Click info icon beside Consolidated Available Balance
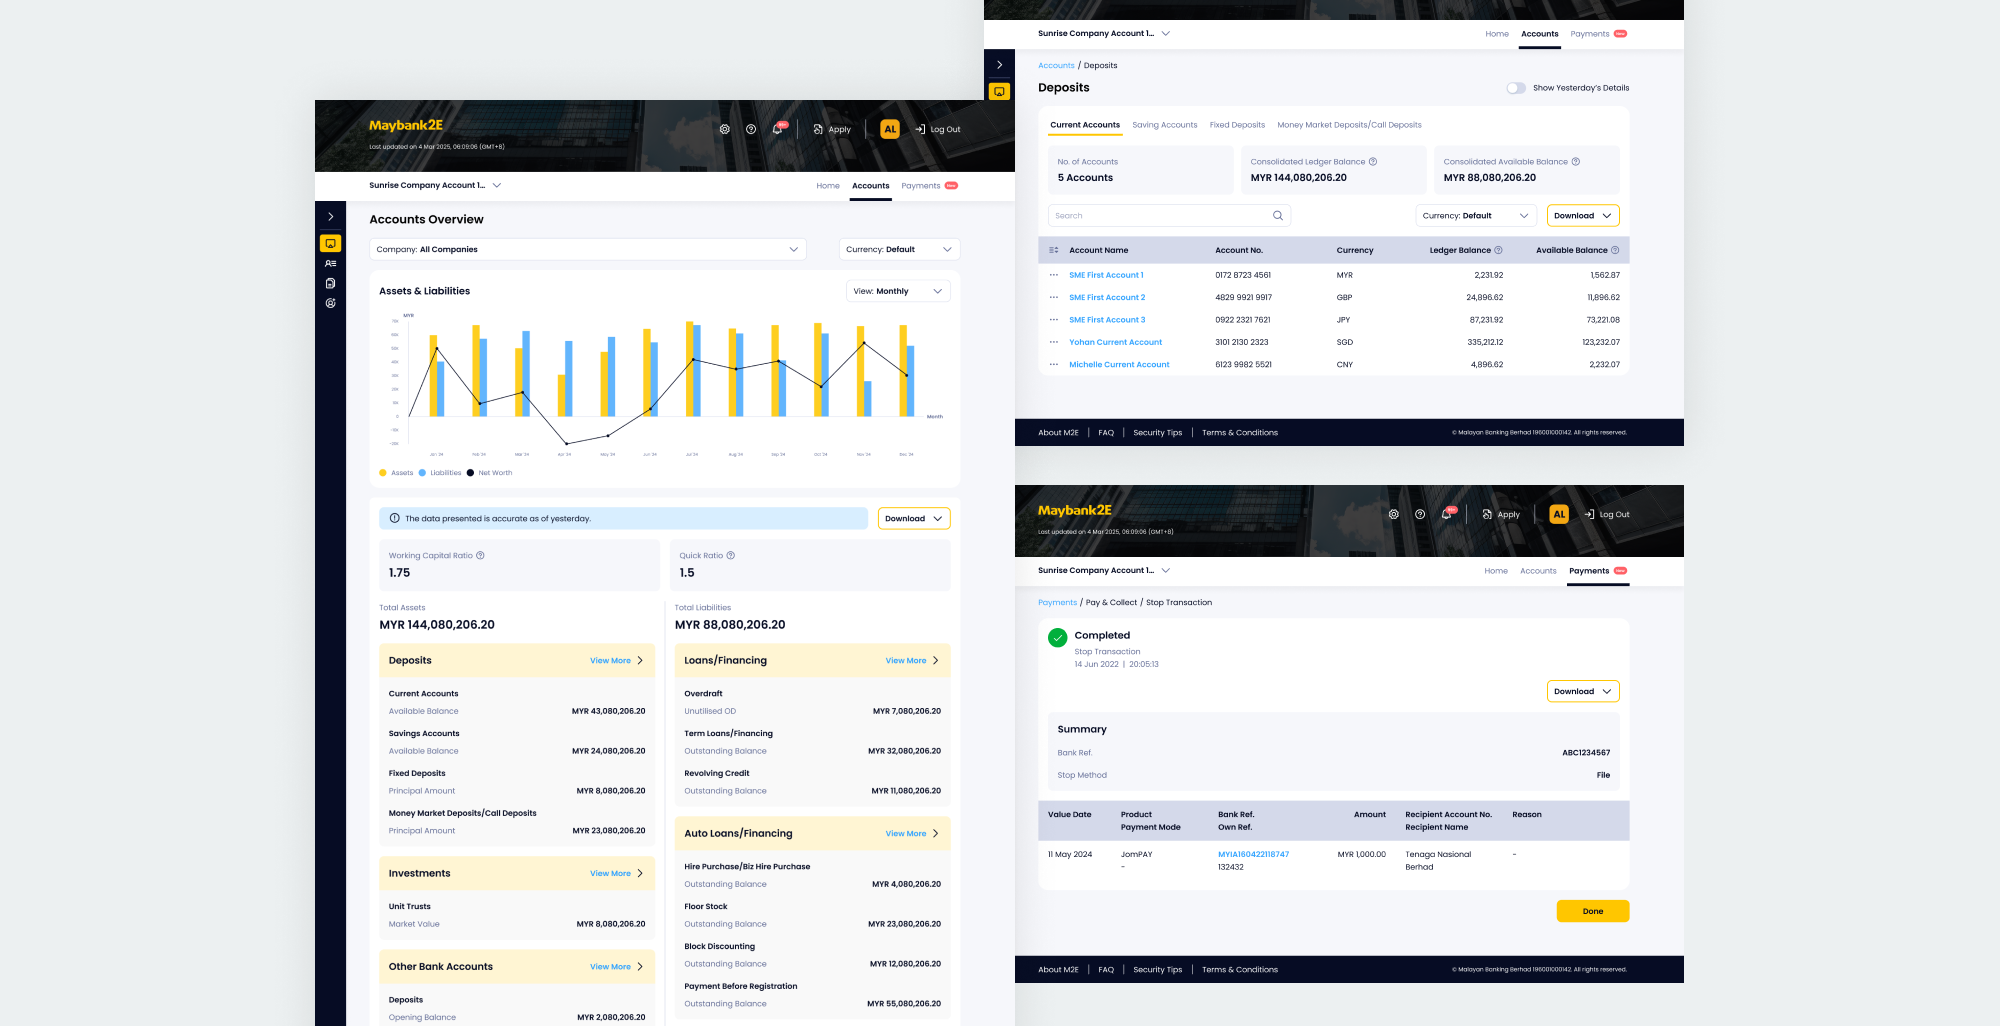2000x1026 pixels. click(x=1576, y=161)
